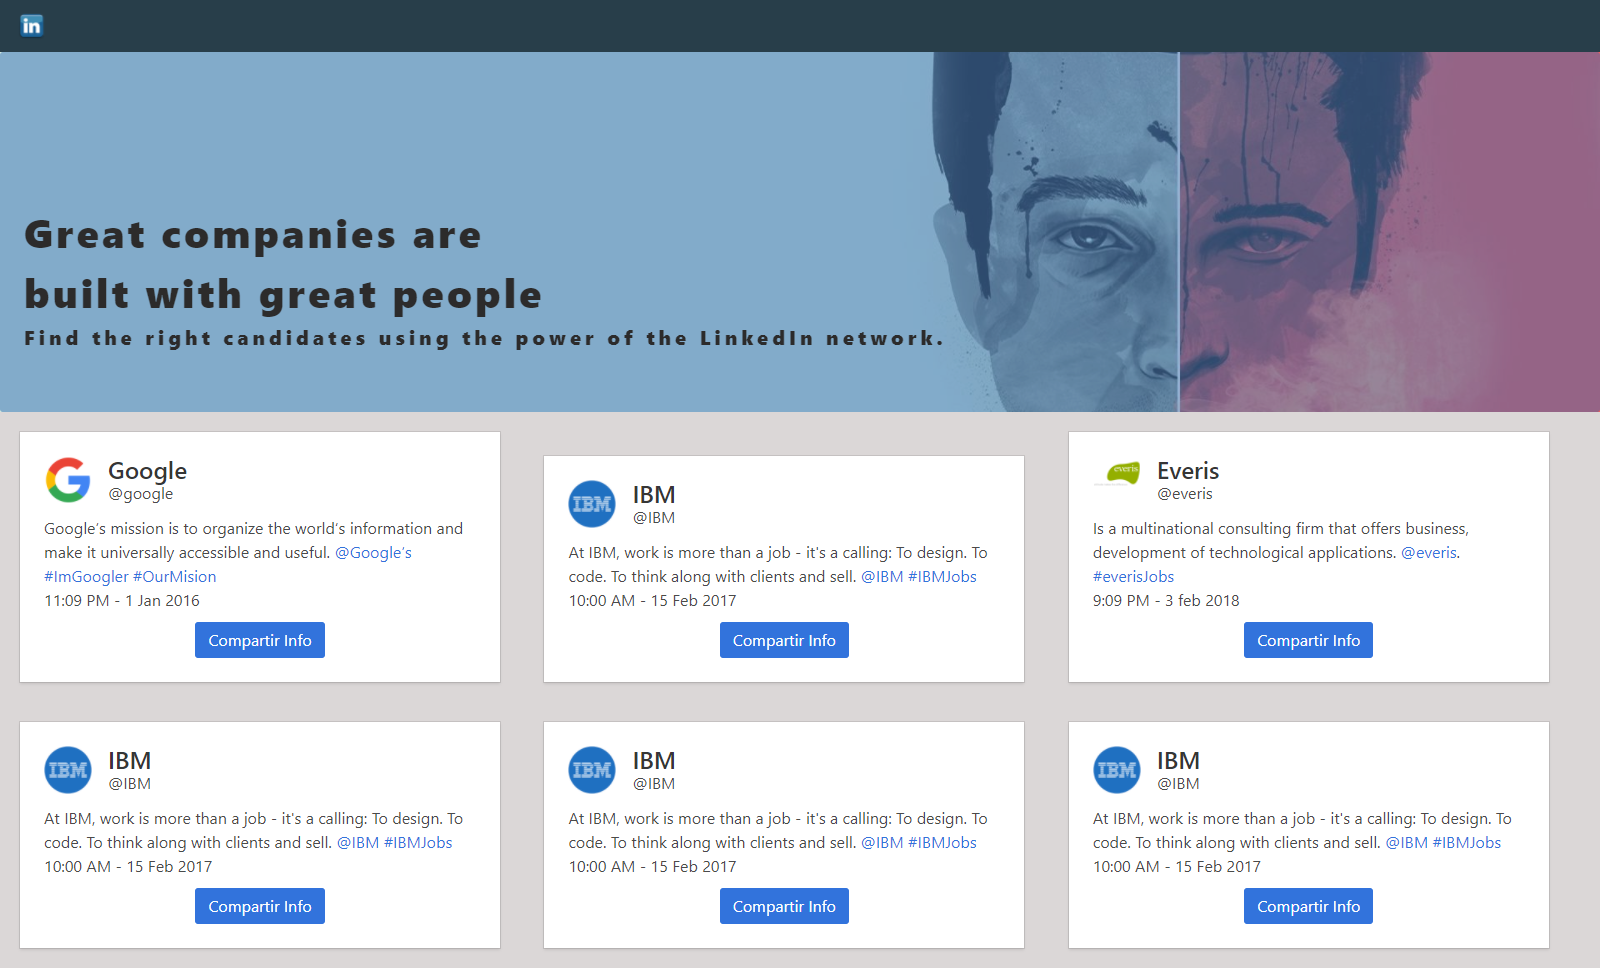Click the @google handle under the Google title

[141, 494]
